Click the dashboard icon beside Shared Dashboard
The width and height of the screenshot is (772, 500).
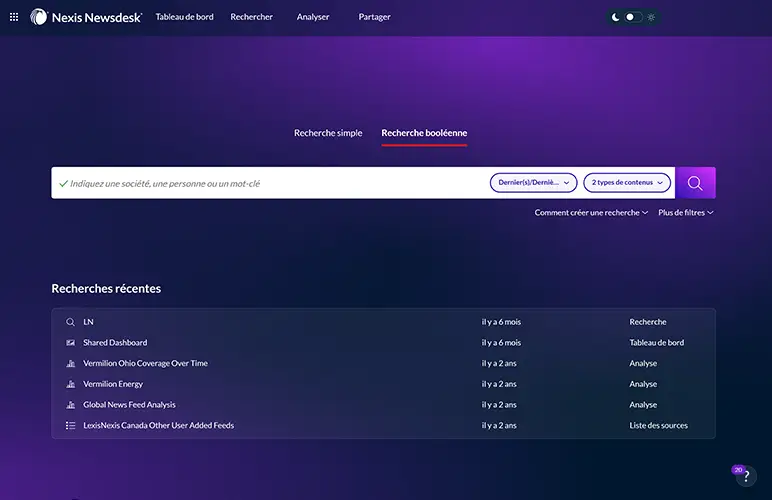[70, 343]
